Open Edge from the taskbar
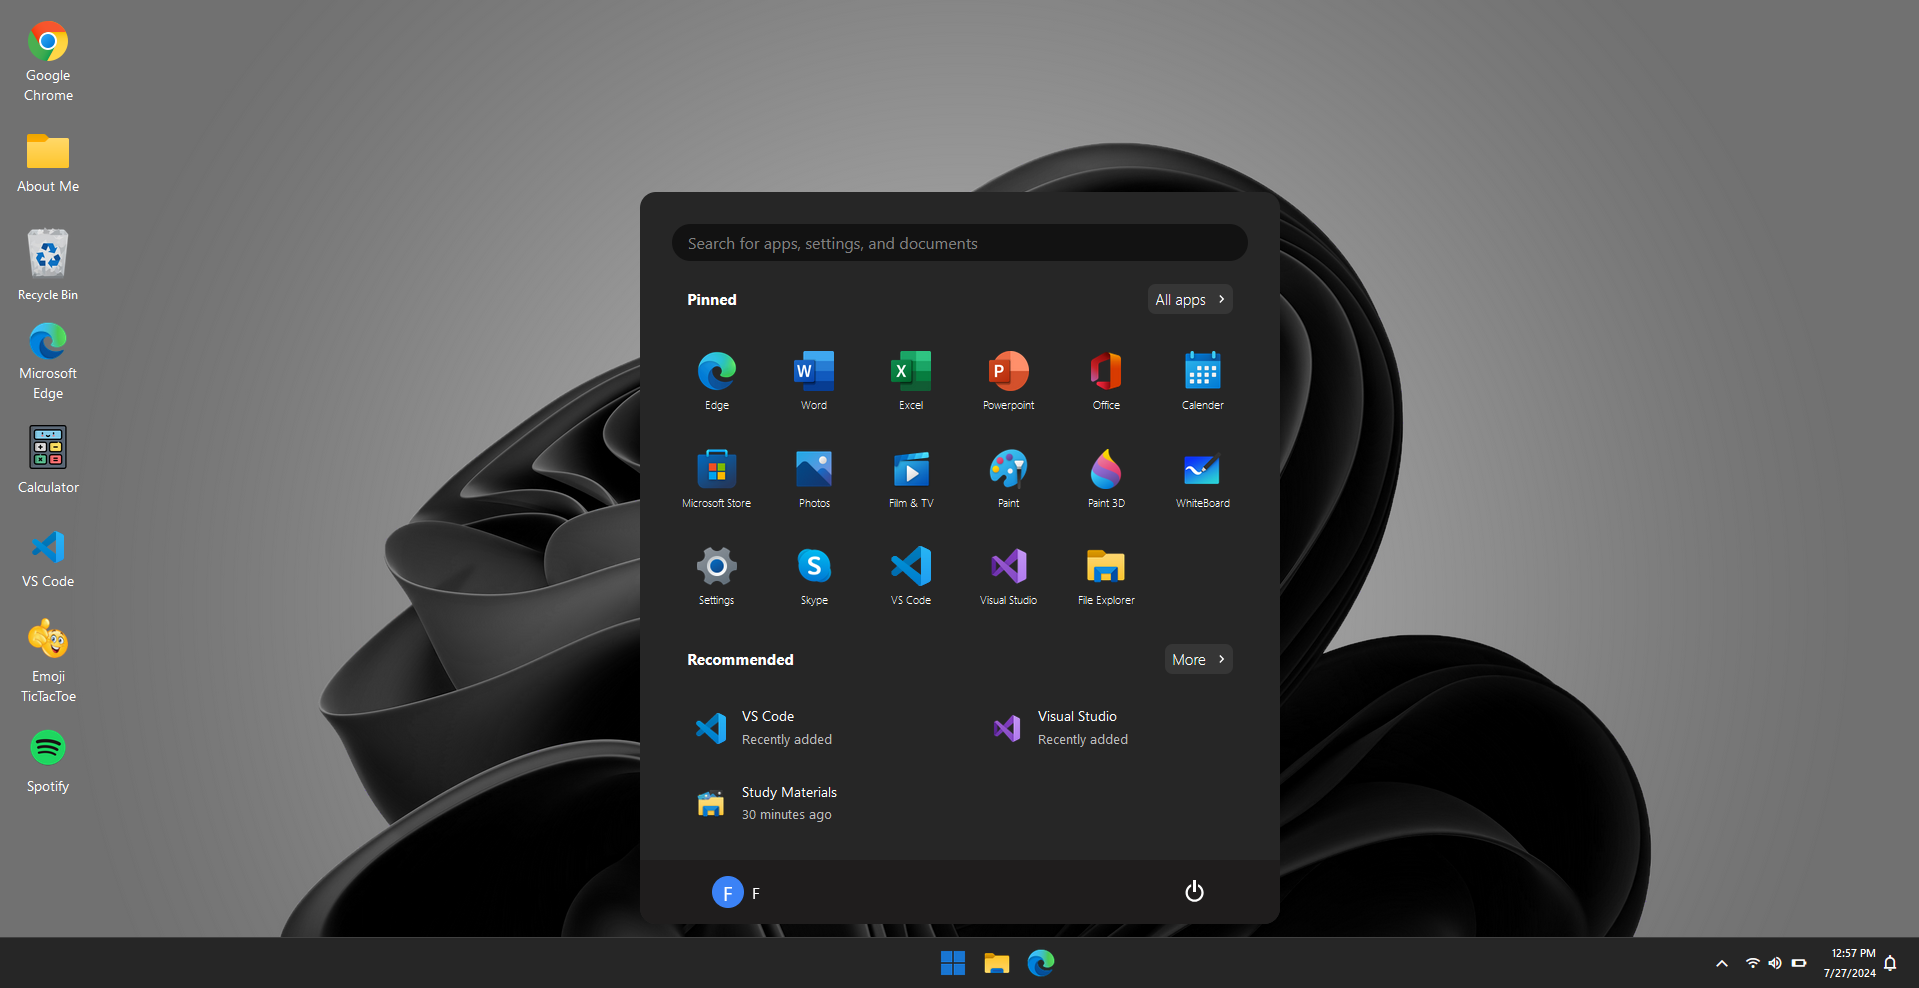This screenshot has height=988, width=1919. (1041, 963)
